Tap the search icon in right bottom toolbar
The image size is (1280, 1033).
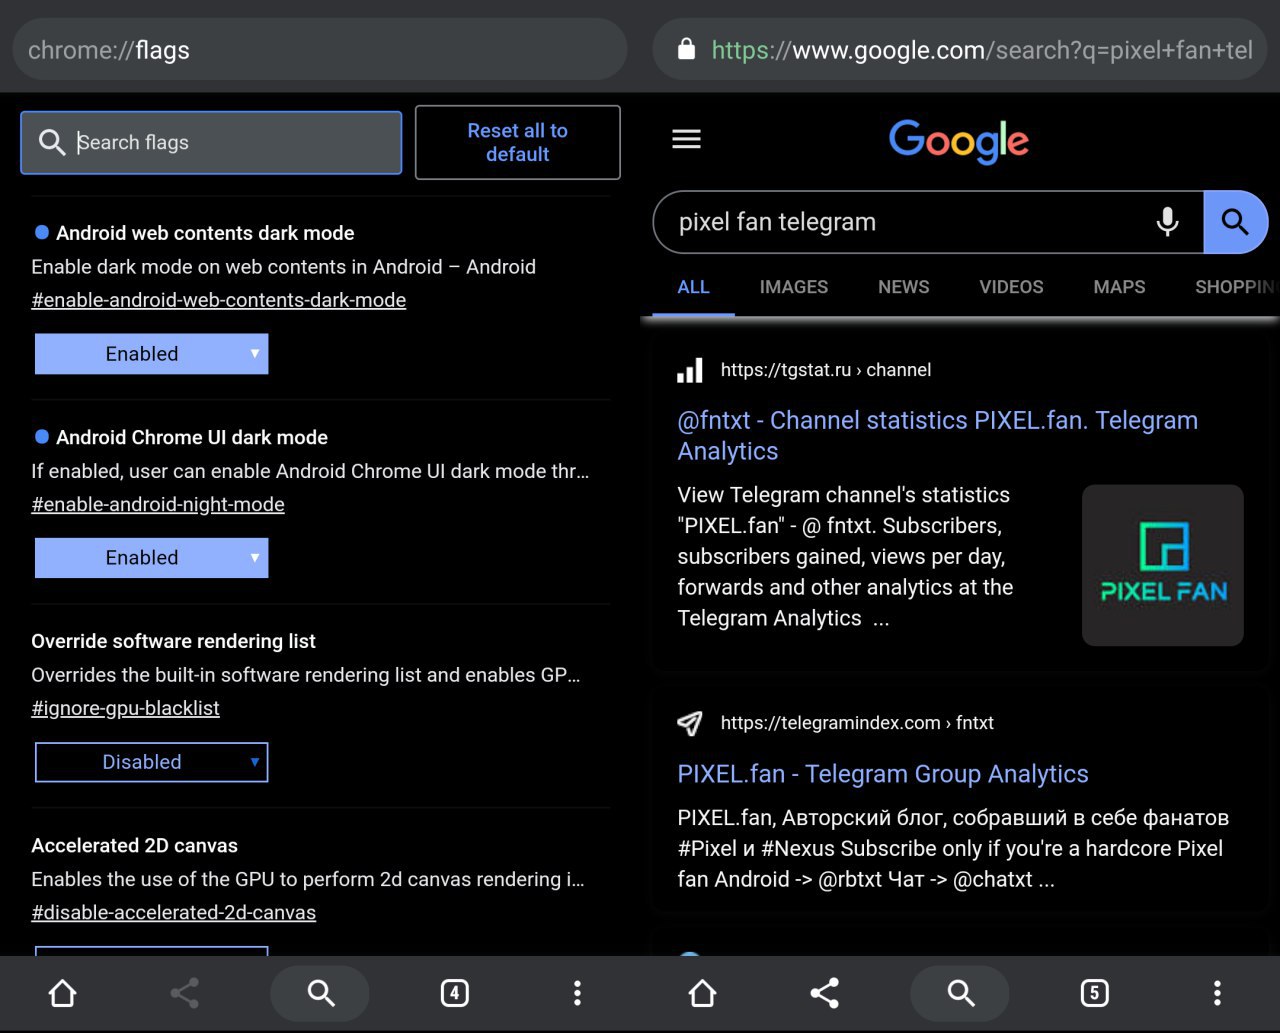(x=960, y=993)
